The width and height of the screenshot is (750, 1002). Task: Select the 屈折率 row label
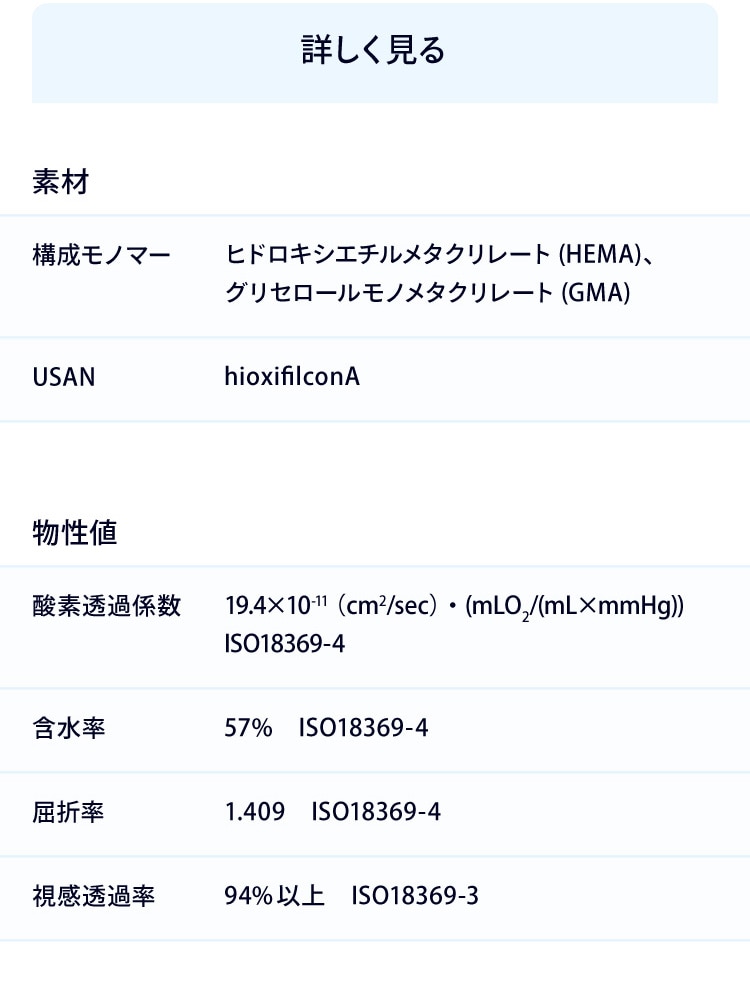click(69, 812)
